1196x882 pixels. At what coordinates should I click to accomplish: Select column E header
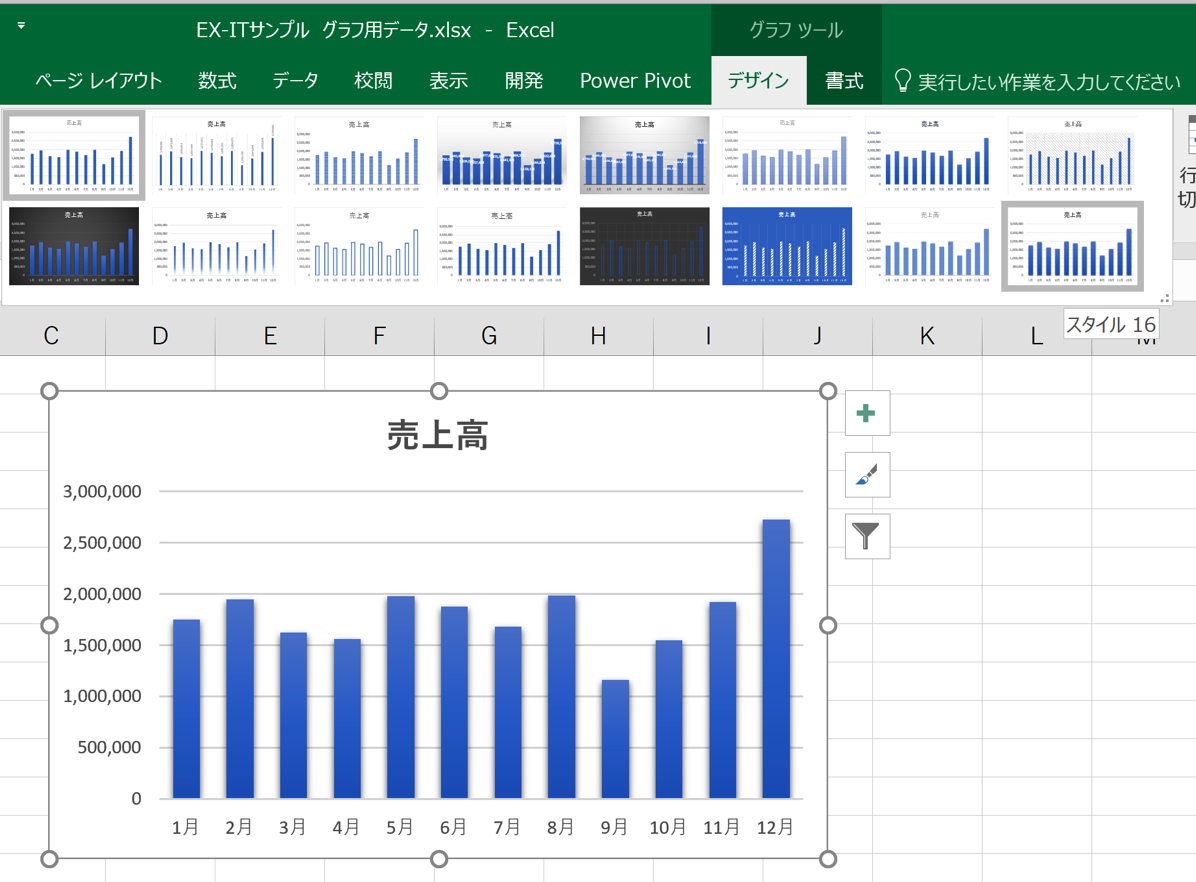point(270,336)
